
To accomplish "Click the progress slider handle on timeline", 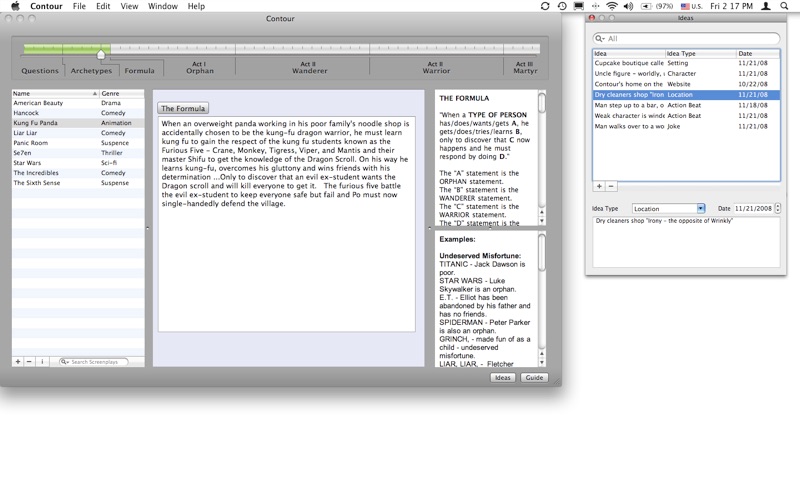I will [x=101, y=54].
